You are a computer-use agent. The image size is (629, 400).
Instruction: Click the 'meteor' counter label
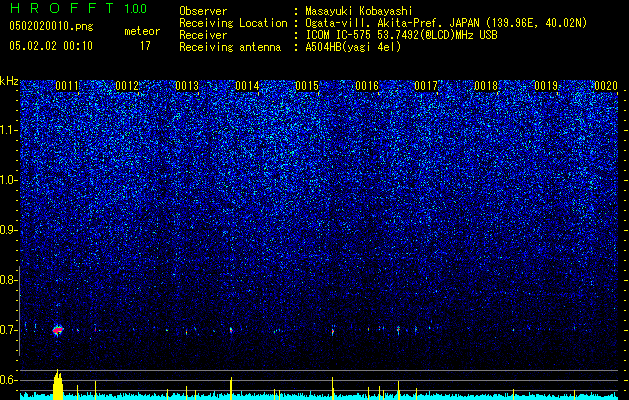pyautogui.click(x=142, y=31)
